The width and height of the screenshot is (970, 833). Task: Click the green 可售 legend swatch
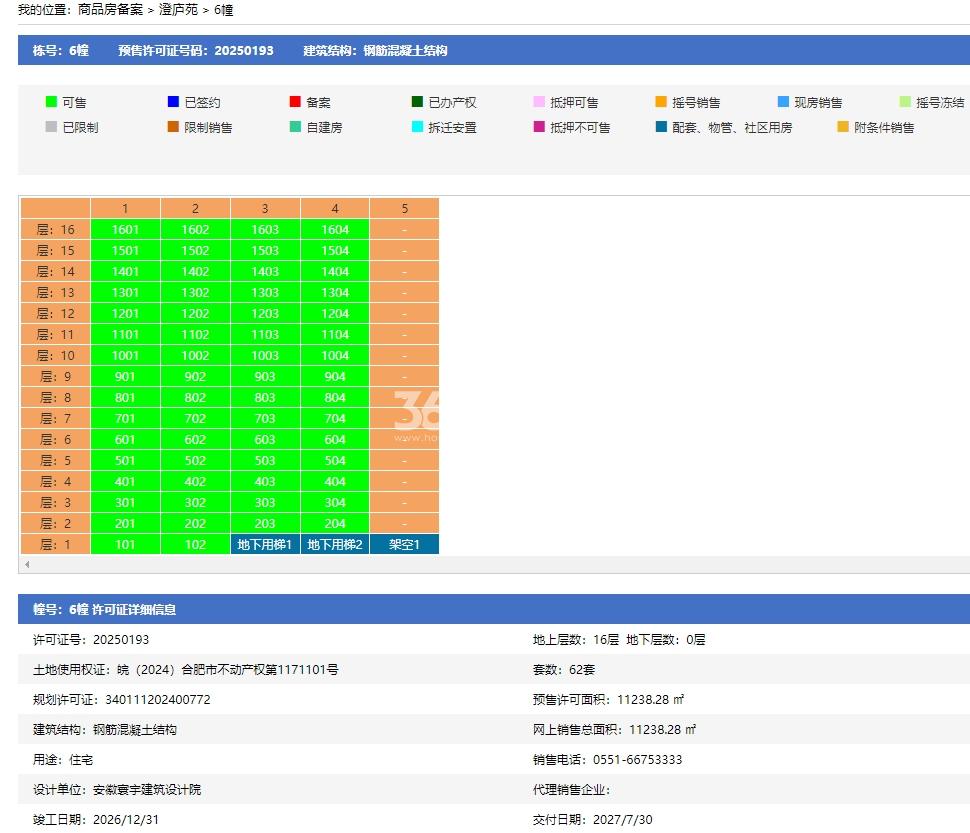[51, 101]
